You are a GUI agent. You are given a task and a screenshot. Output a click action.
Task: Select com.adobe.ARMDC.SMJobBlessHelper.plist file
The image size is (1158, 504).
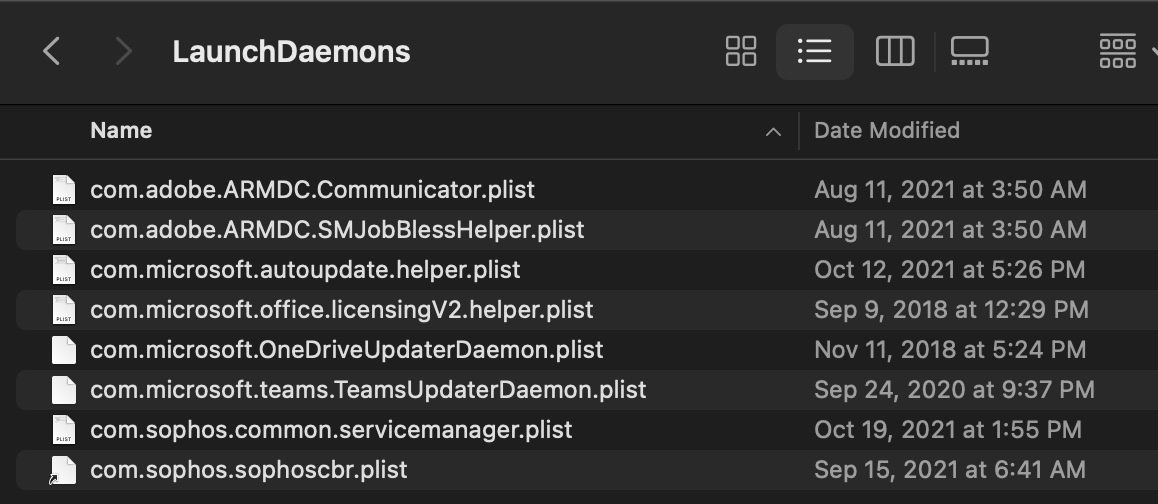pos(337,230)
